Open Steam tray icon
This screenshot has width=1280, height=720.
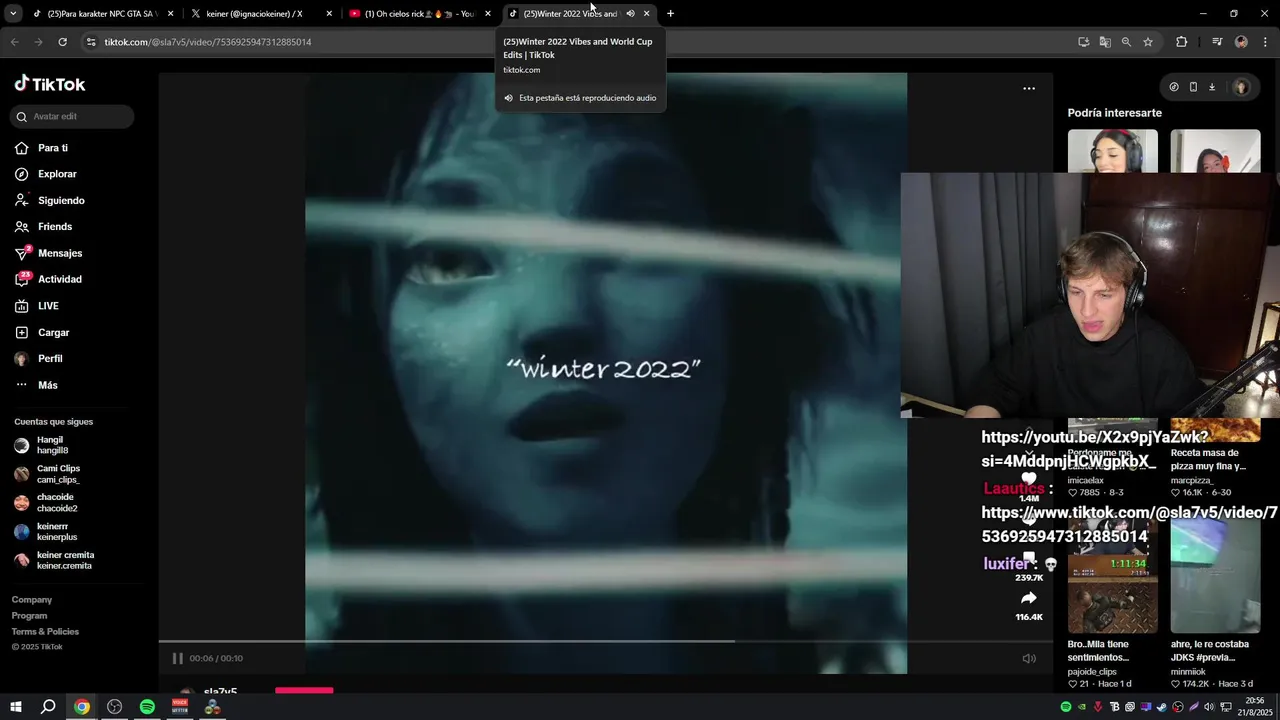pos(1161,707)
